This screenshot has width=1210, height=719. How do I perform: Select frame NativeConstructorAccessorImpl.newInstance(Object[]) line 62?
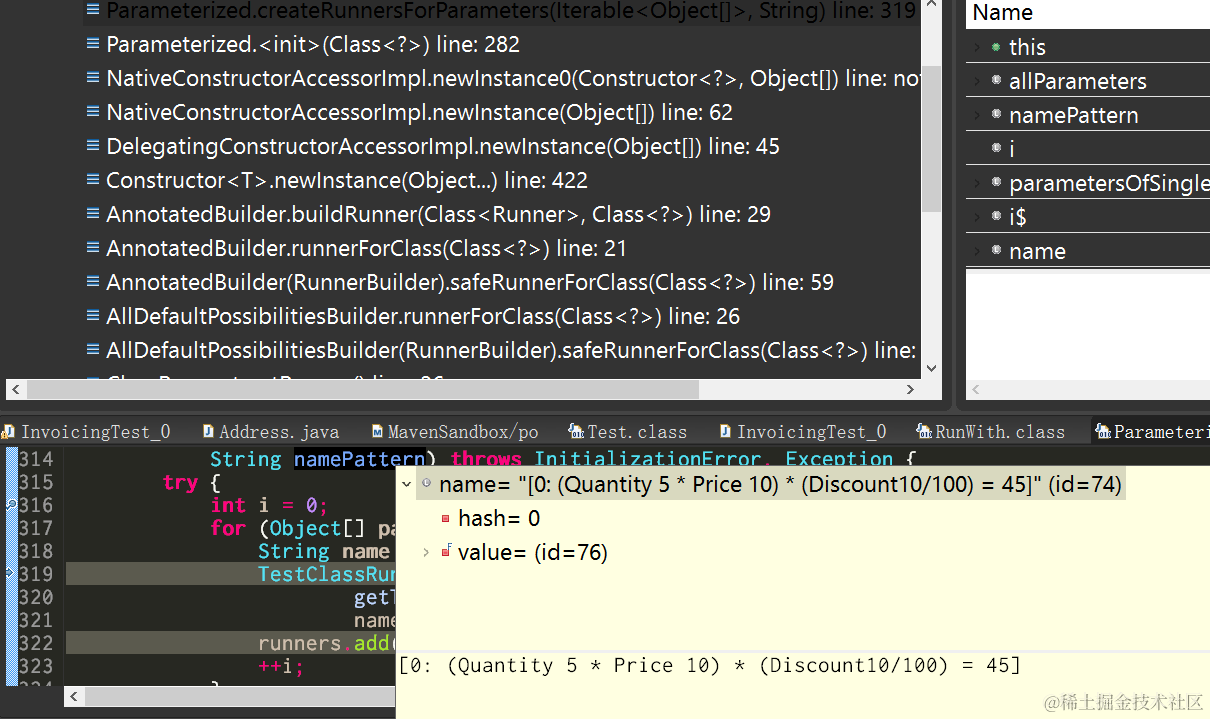click(410, 112)
